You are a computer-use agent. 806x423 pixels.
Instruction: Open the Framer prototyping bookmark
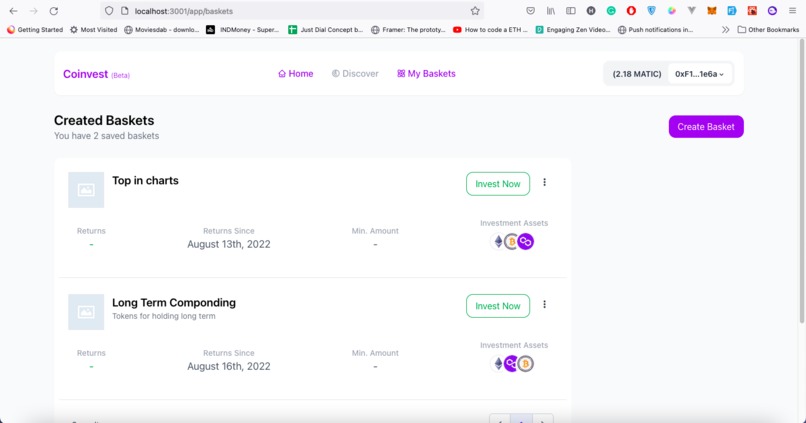click(x=408, y=30)
